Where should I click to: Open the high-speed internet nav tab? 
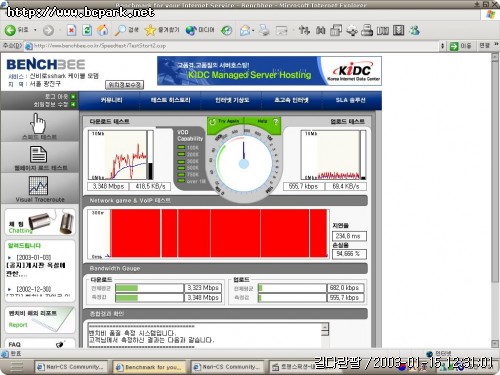(291, 100)
